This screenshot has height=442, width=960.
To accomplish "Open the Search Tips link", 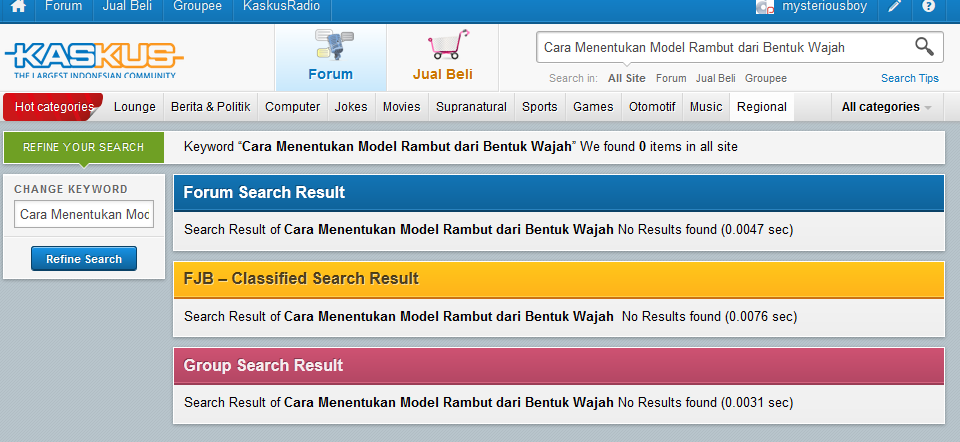I will (909, 78).
